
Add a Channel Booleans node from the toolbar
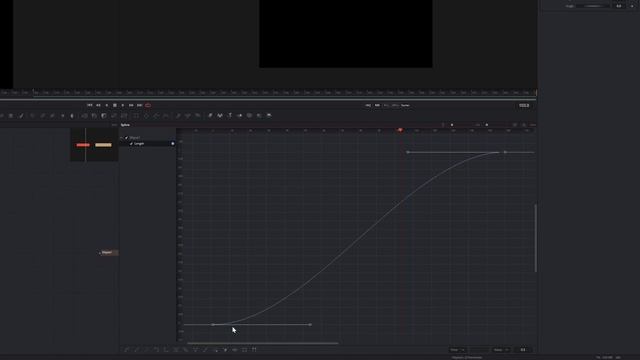coord(94,116)
